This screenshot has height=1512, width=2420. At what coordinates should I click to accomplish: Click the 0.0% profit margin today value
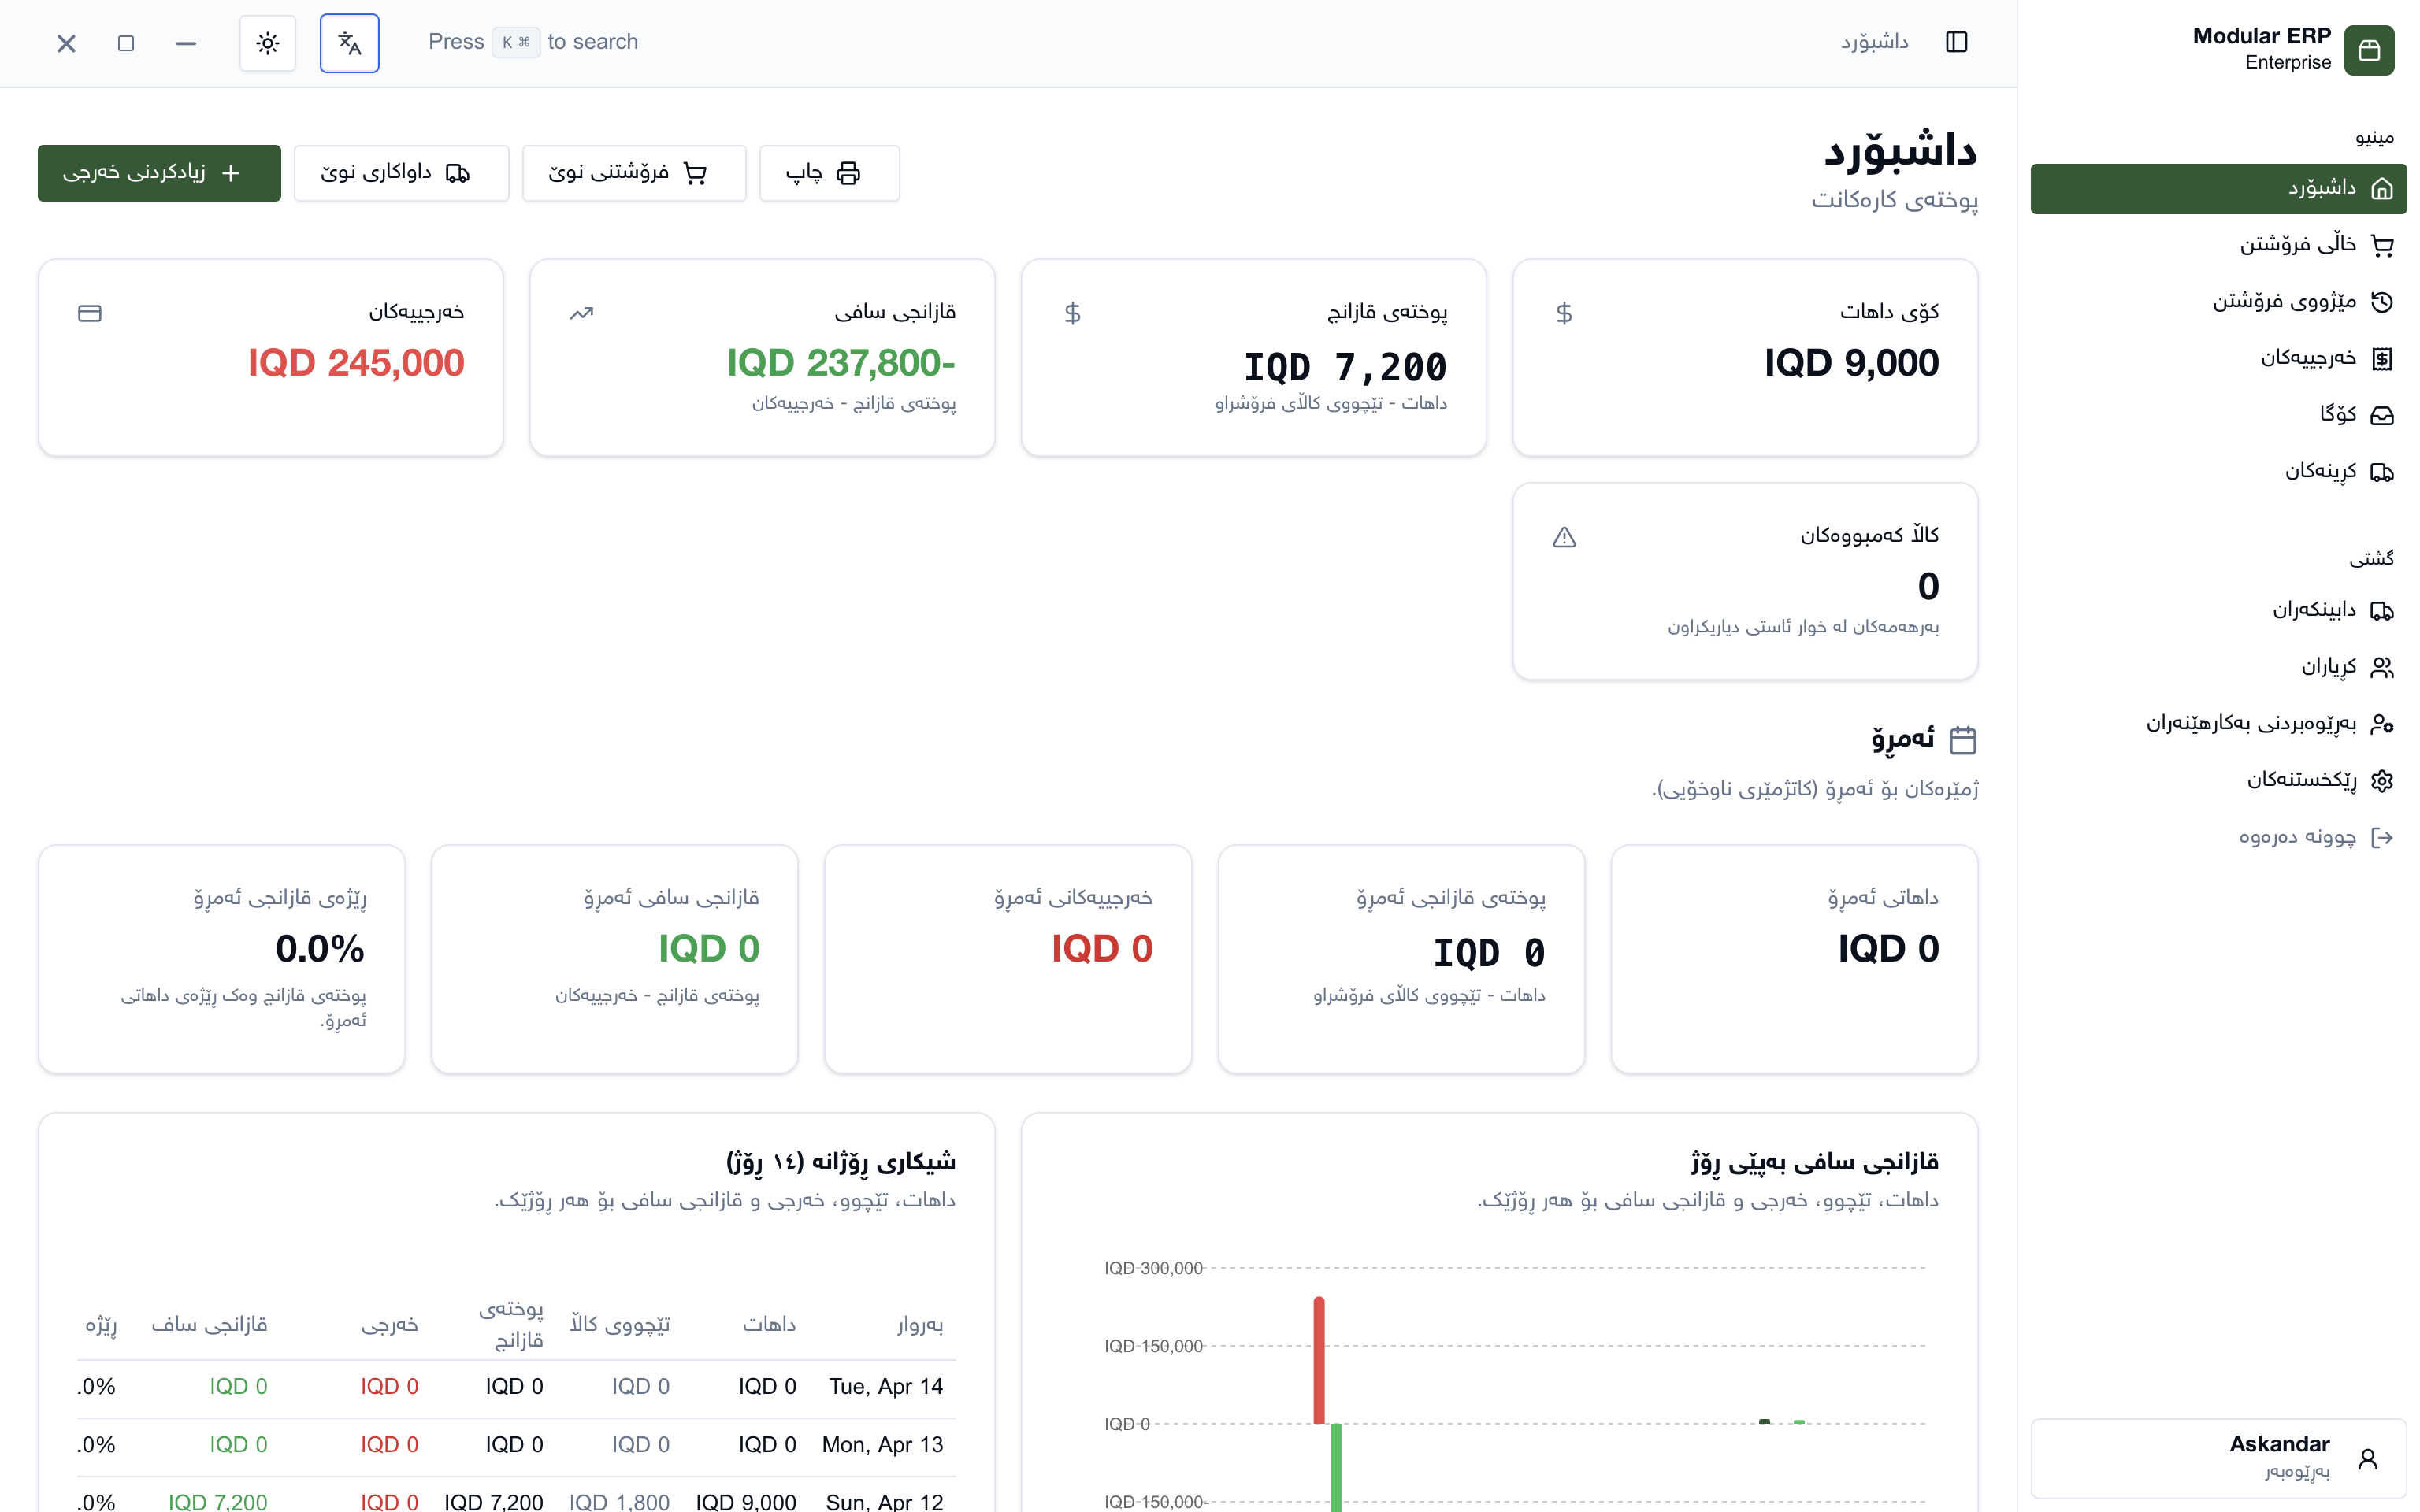[320, 948]
